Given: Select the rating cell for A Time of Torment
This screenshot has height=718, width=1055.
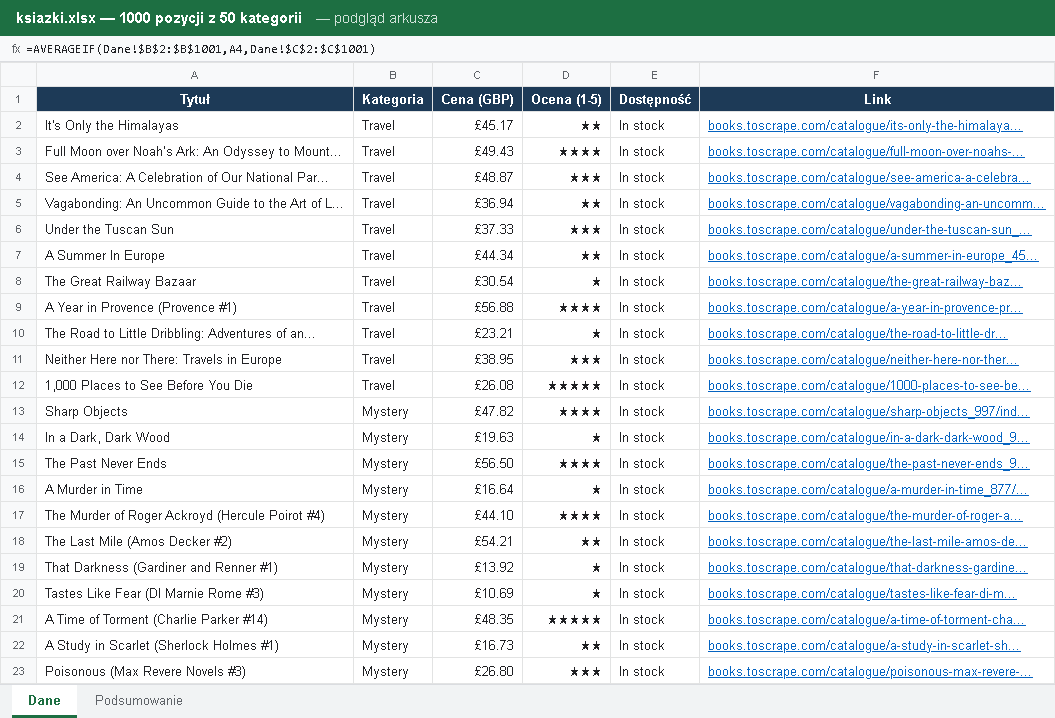Looking at the screenshot, I should [x=567, y=620].
